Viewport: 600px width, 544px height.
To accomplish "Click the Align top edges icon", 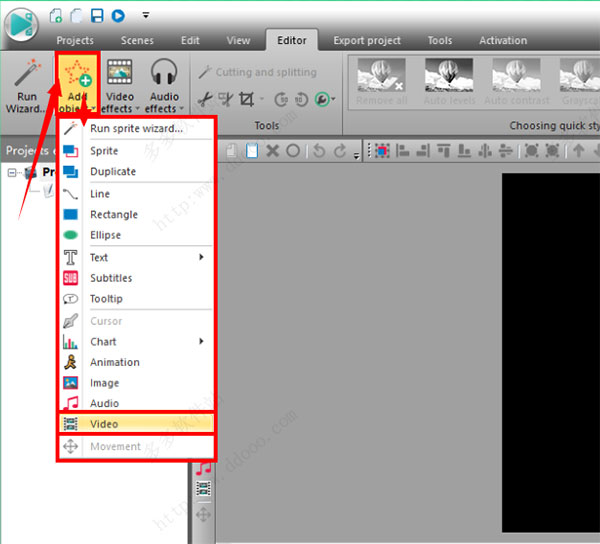I will [443, 151].
